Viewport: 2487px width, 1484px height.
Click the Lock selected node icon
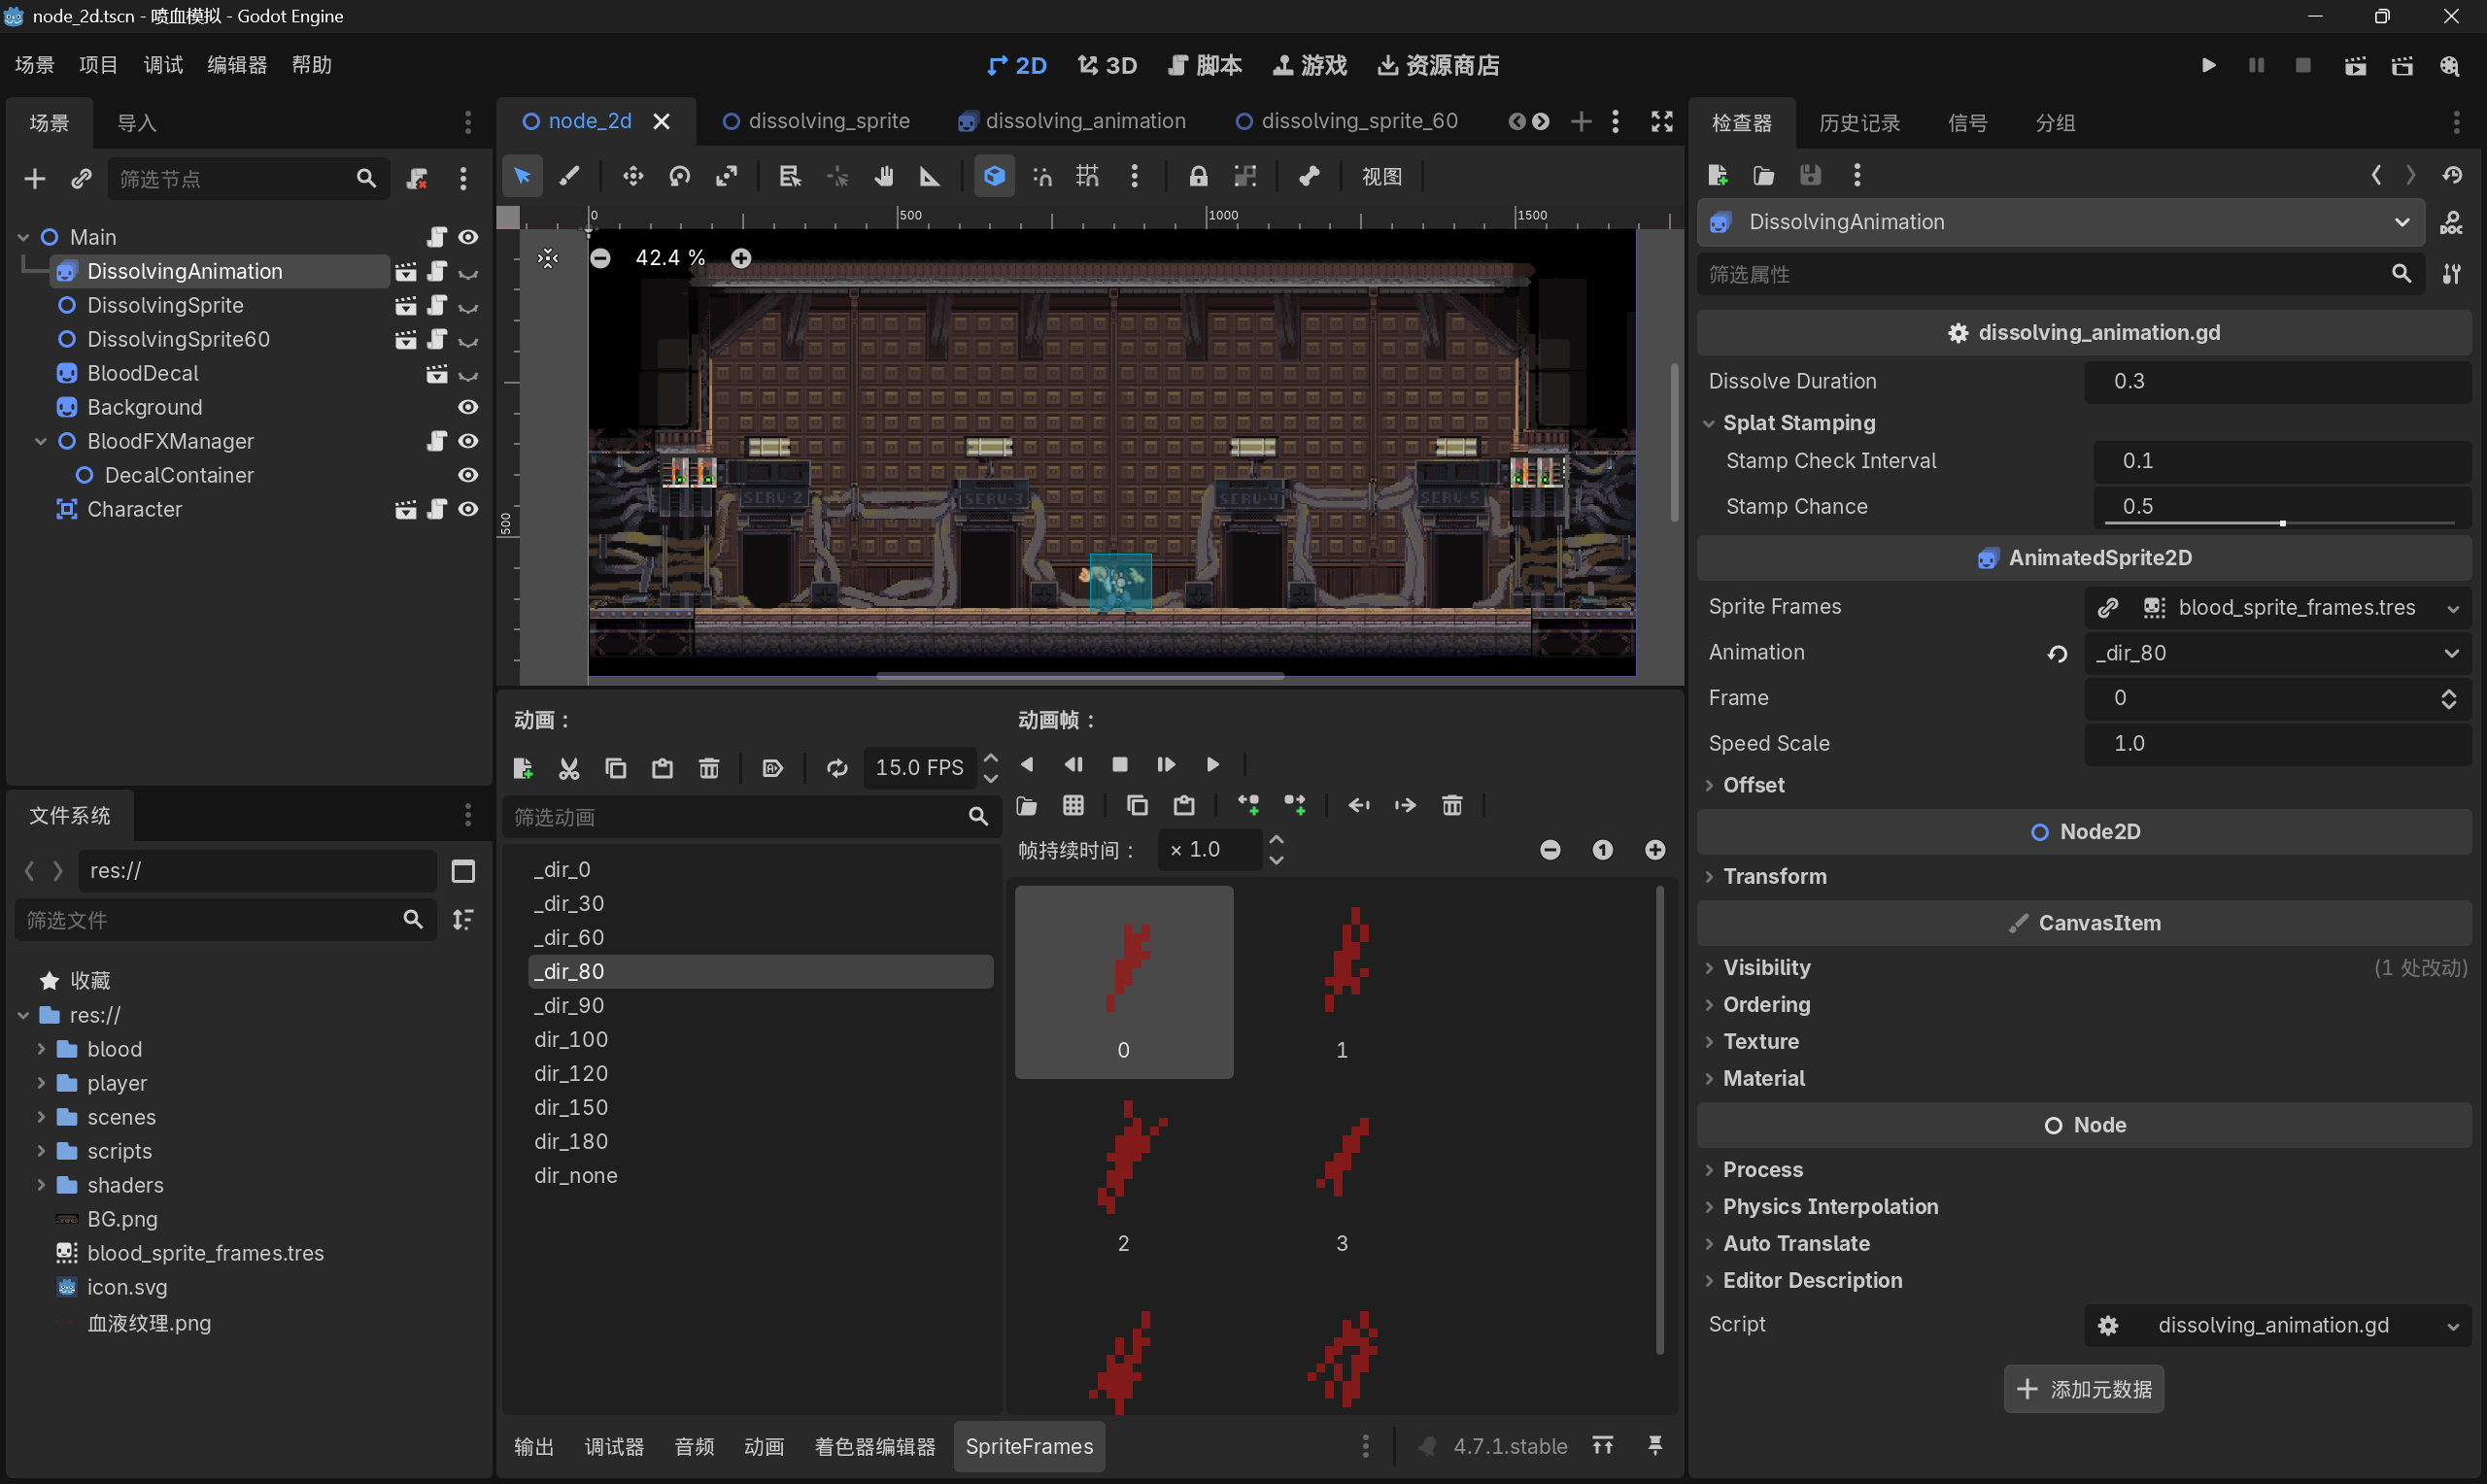click(x=1197, y=177)
